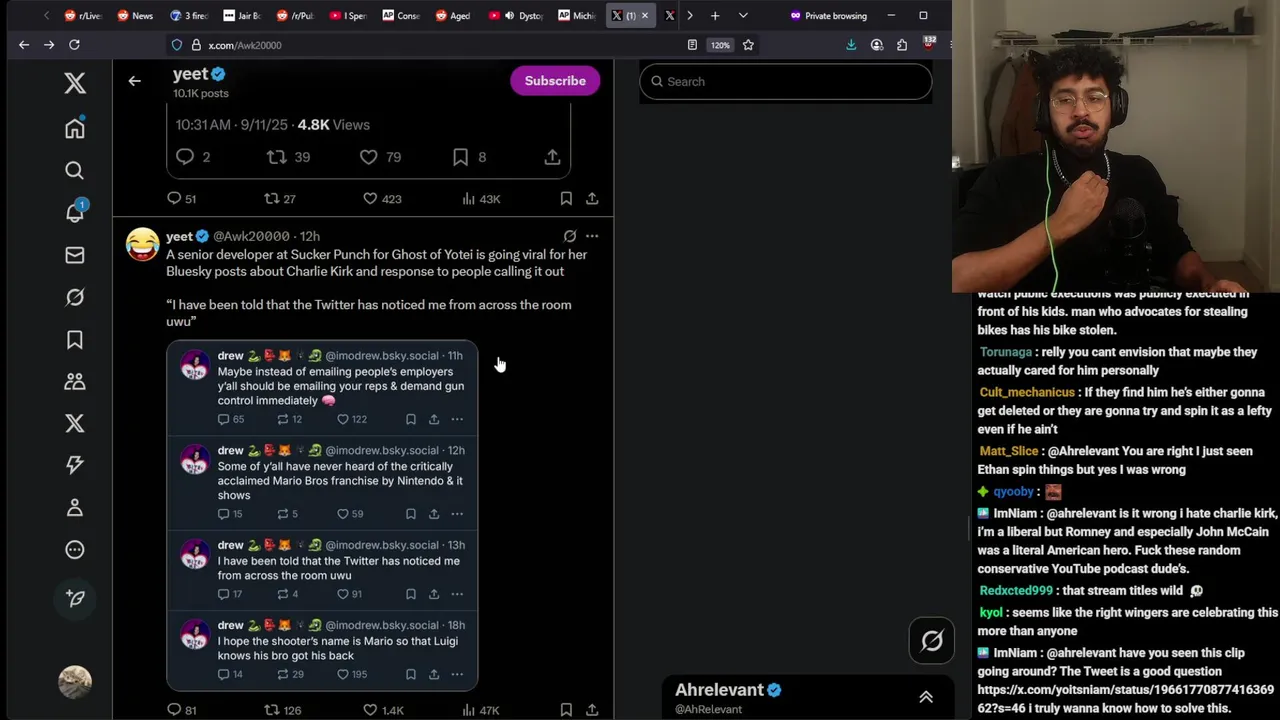Open Bookmarks in left sidebar
Screen dimensions: 1280x720
(75, 340)
